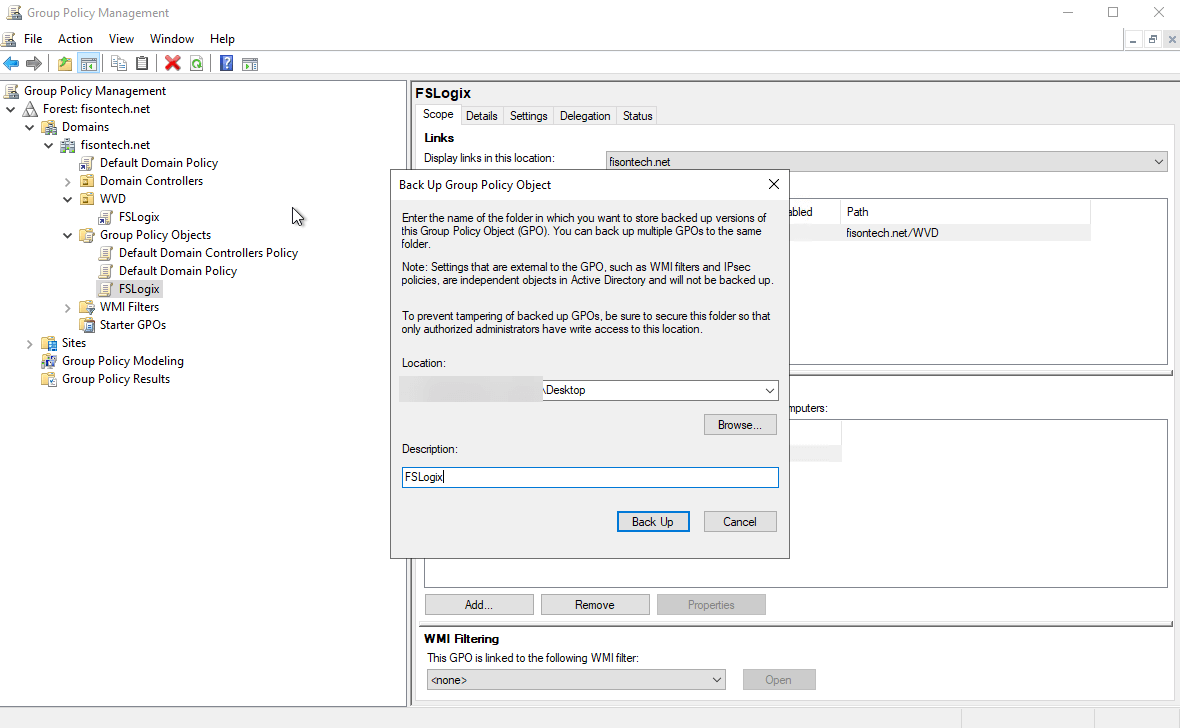Collapse the Group Policy Objects node
Image resolution: width=1180 pixels, height=728 pixels.
click(68, 236)
